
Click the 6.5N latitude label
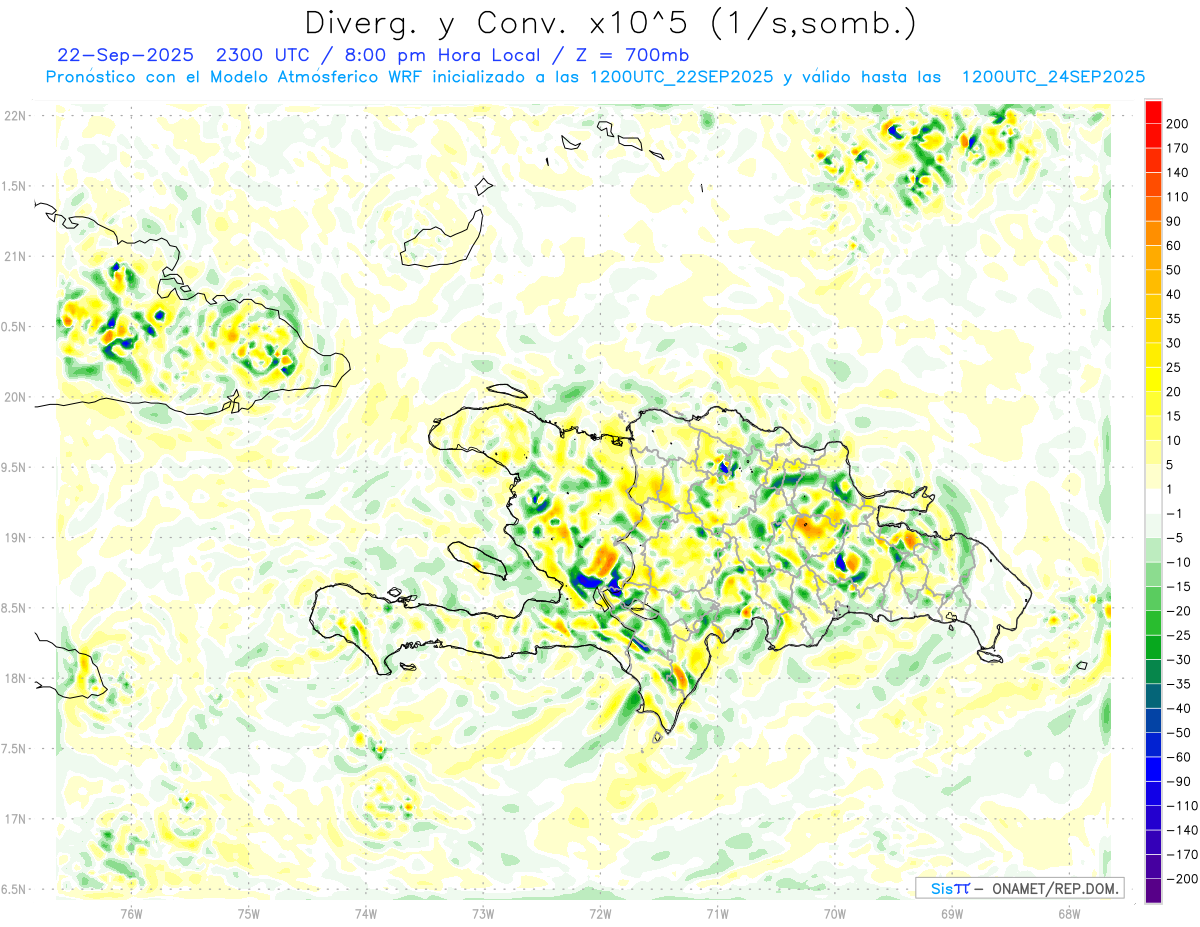click(14, 890)
